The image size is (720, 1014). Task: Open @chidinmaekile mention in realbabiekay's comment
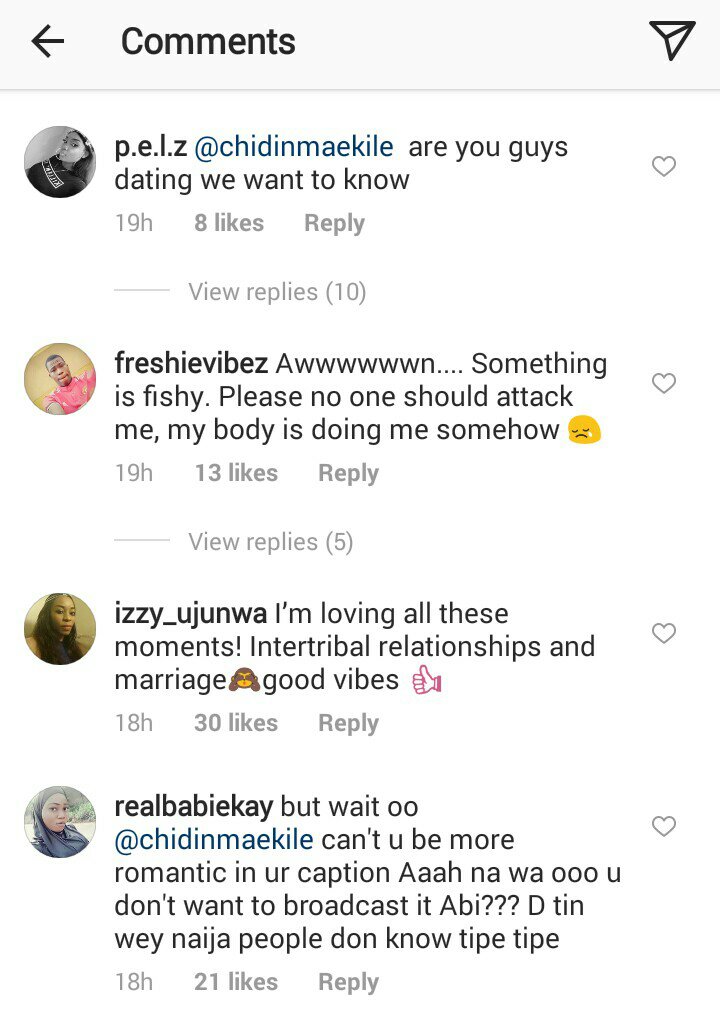[214, 840]
